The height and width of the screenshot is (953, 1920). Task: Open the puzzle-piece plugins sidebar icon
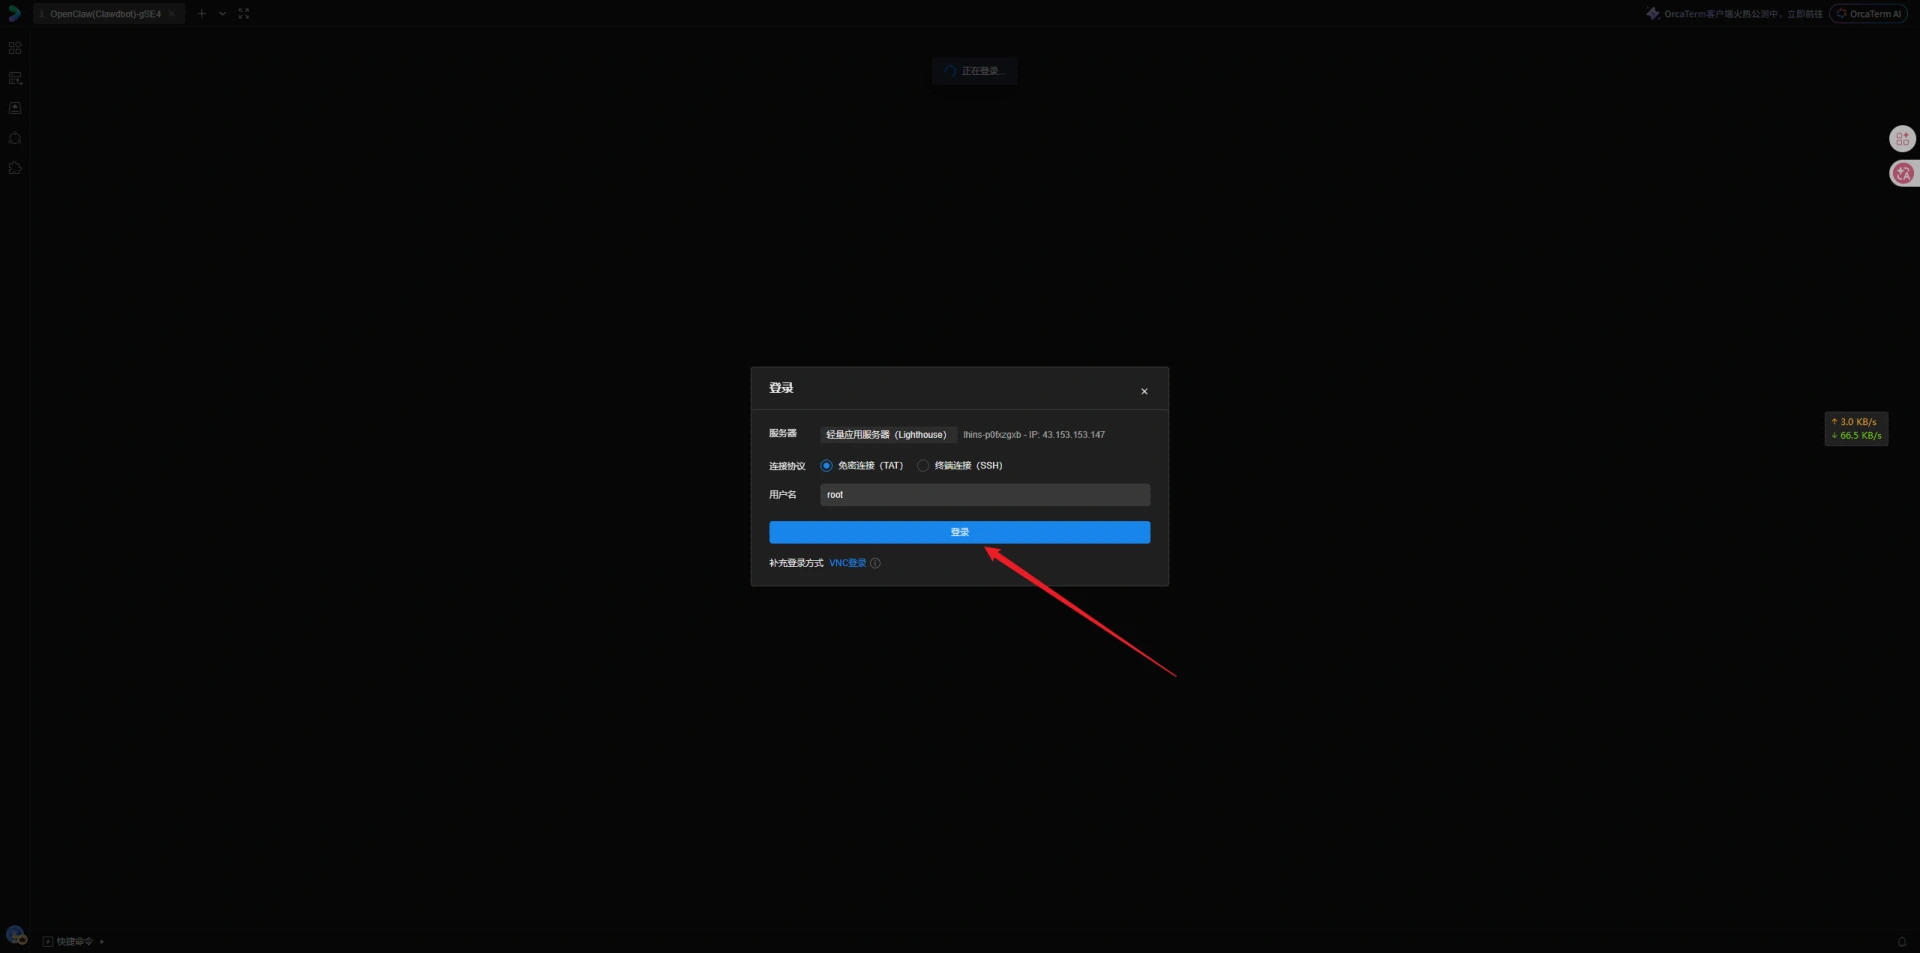[15, 168]
